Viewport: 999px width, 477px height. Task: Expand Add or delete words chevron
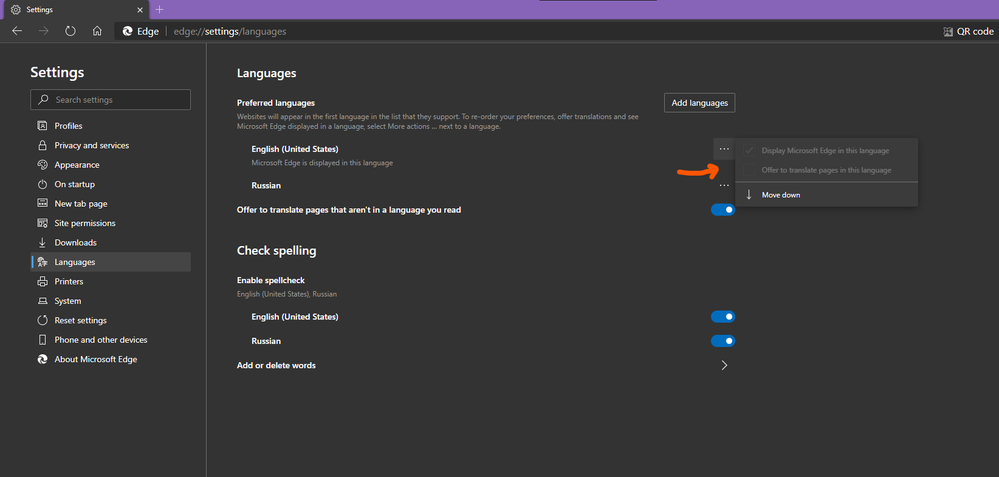click(x=724, y=366)
